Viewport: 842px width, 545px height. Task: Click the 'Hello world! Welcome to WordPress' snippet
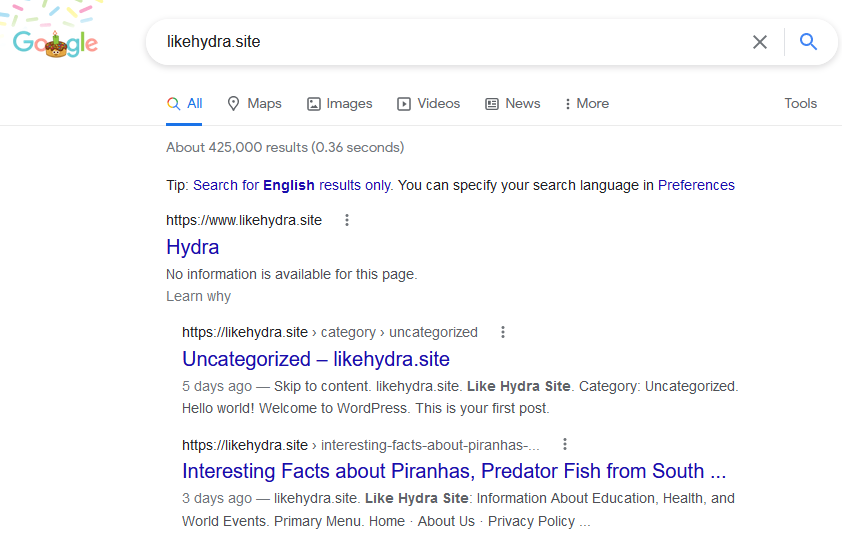365,409
